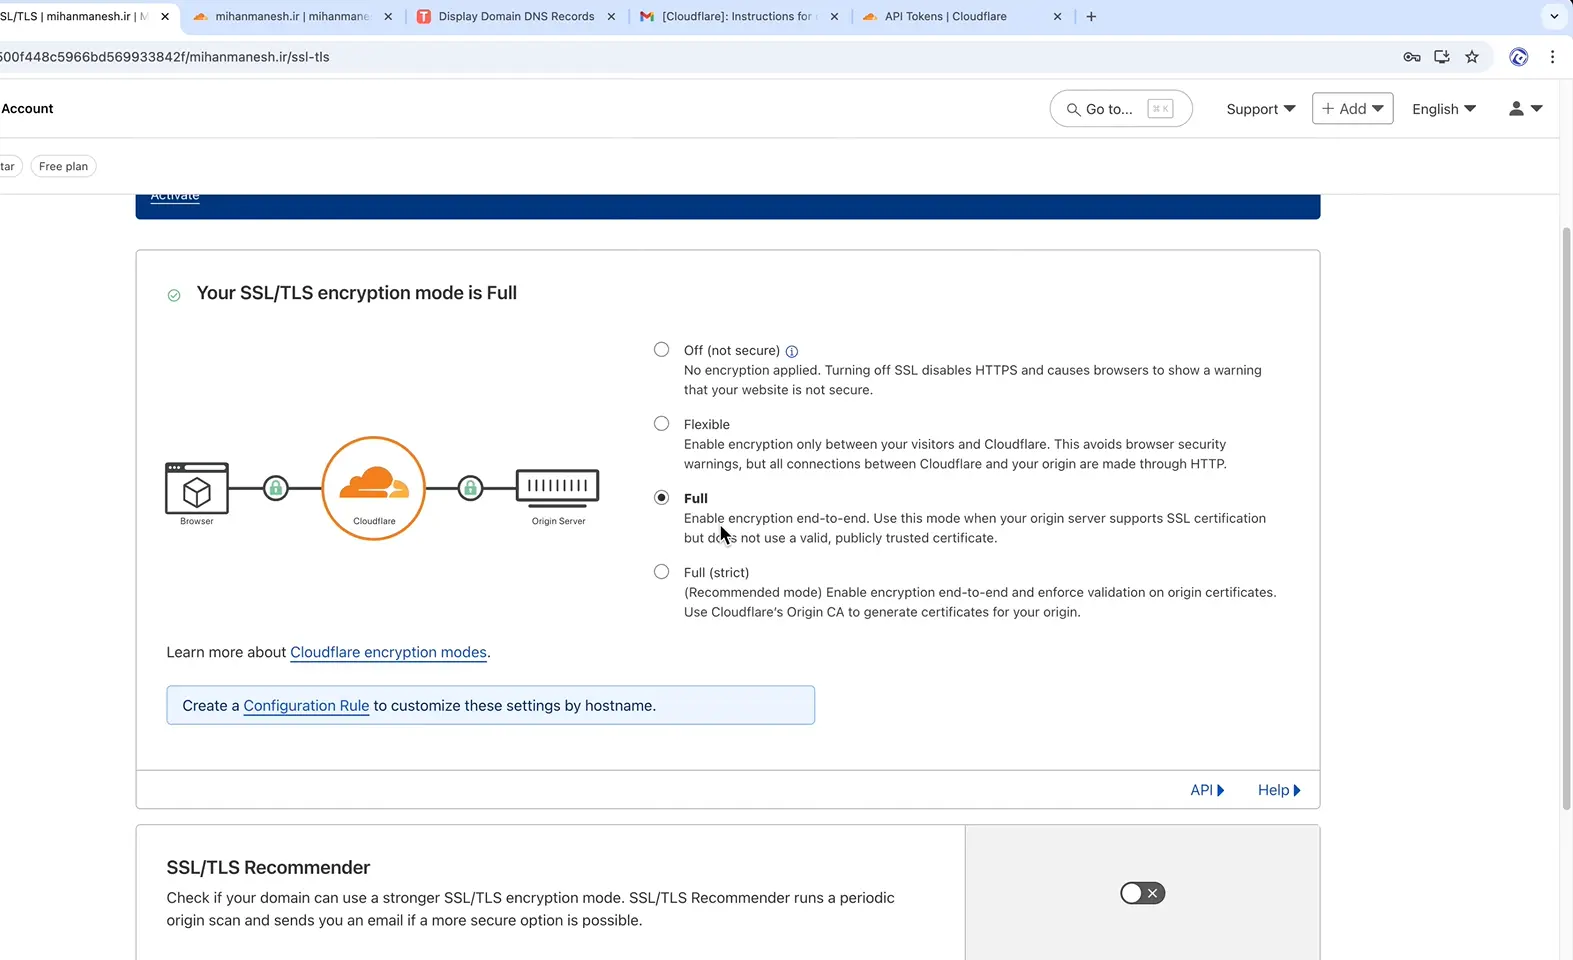Click the Free plan badge
The height and width of the screenshot is (960, 1573).
click(x=63, y=166)
